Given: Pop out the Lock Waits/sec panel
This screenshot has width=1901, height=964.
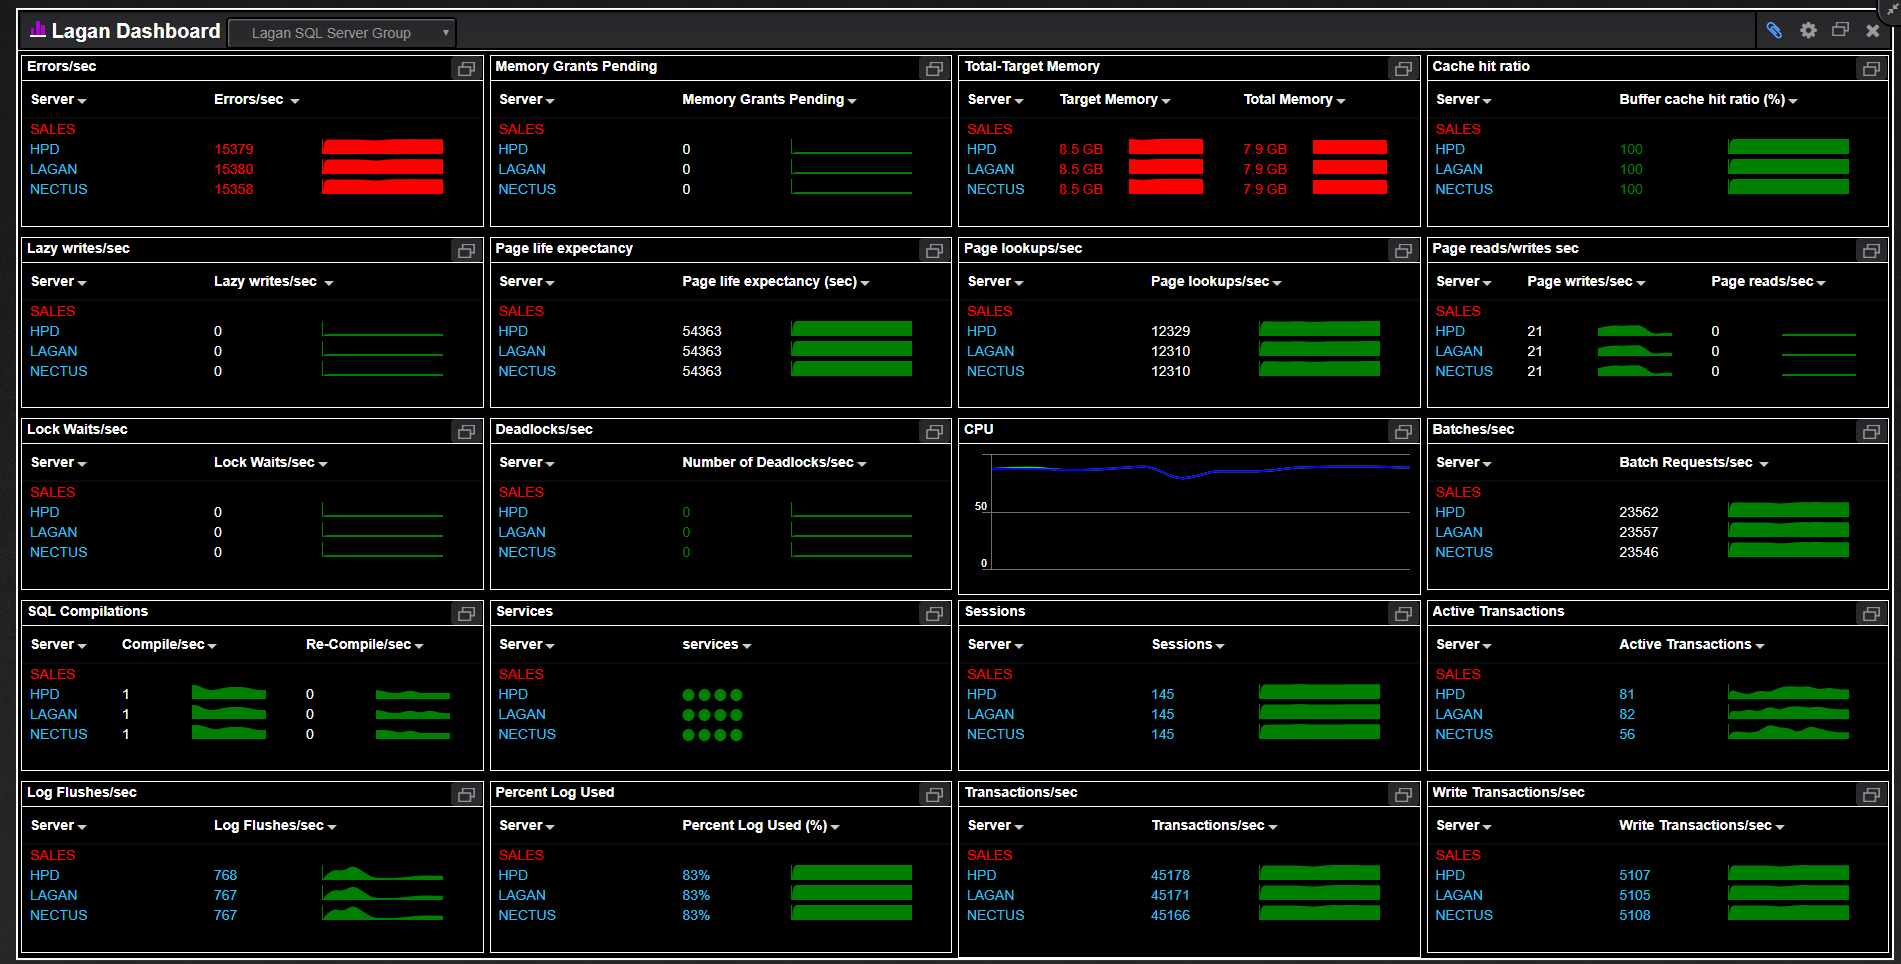Looking at the screenshot, I should pos(466,432).
